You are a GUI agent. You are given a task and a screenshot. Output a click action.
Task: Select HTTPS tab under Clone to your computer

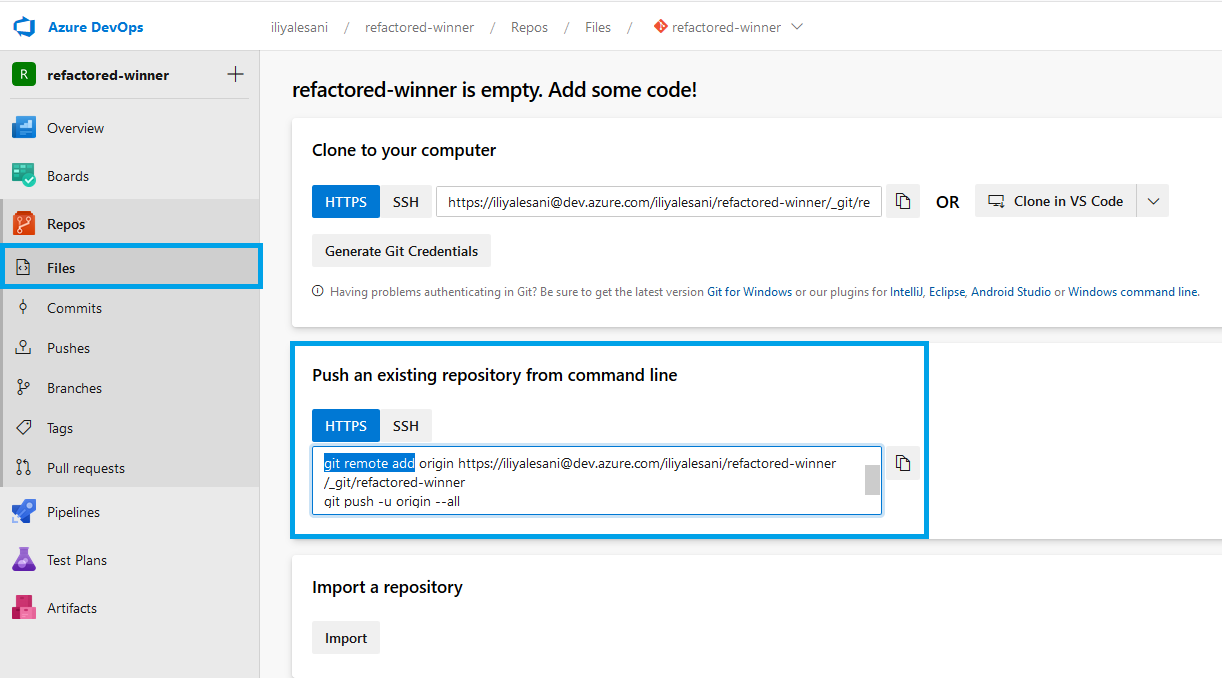pyautogui.click(x=346, y=201)
